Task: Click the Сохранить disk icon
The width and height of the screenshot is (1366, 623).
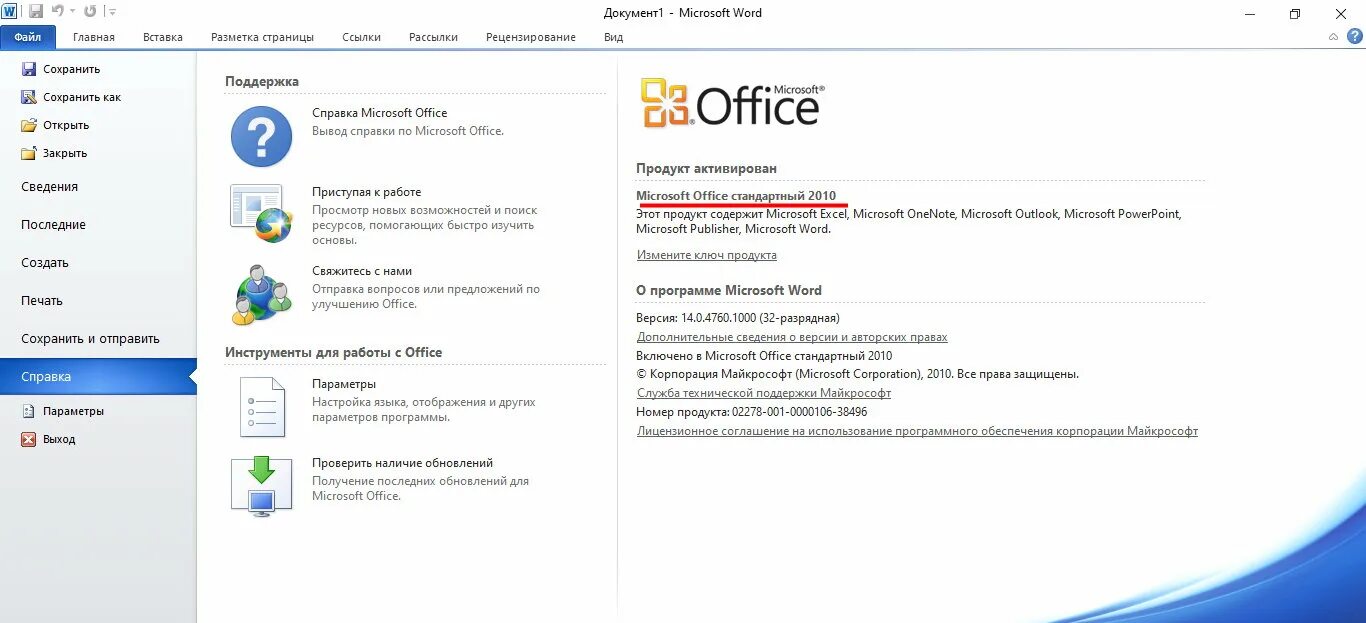Action: pyautogui.click(x=29, y=69)
